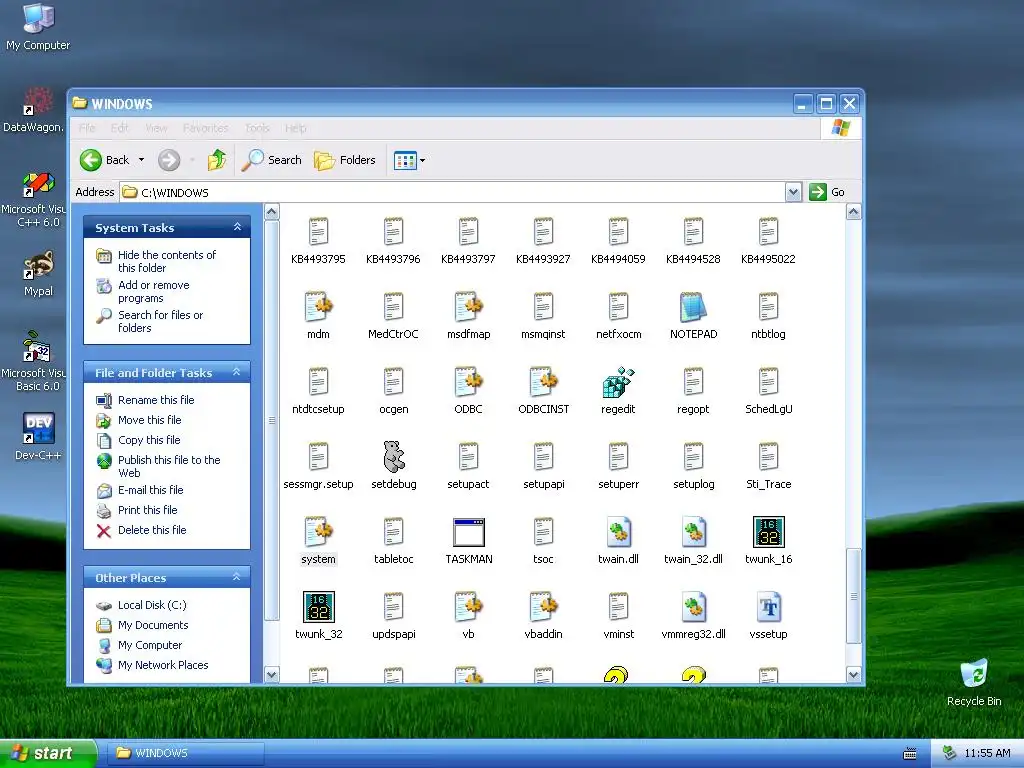The image size is (1024, 768).
Task: Collapse the File and Folder Tasks panel
Action: (237, 372)
